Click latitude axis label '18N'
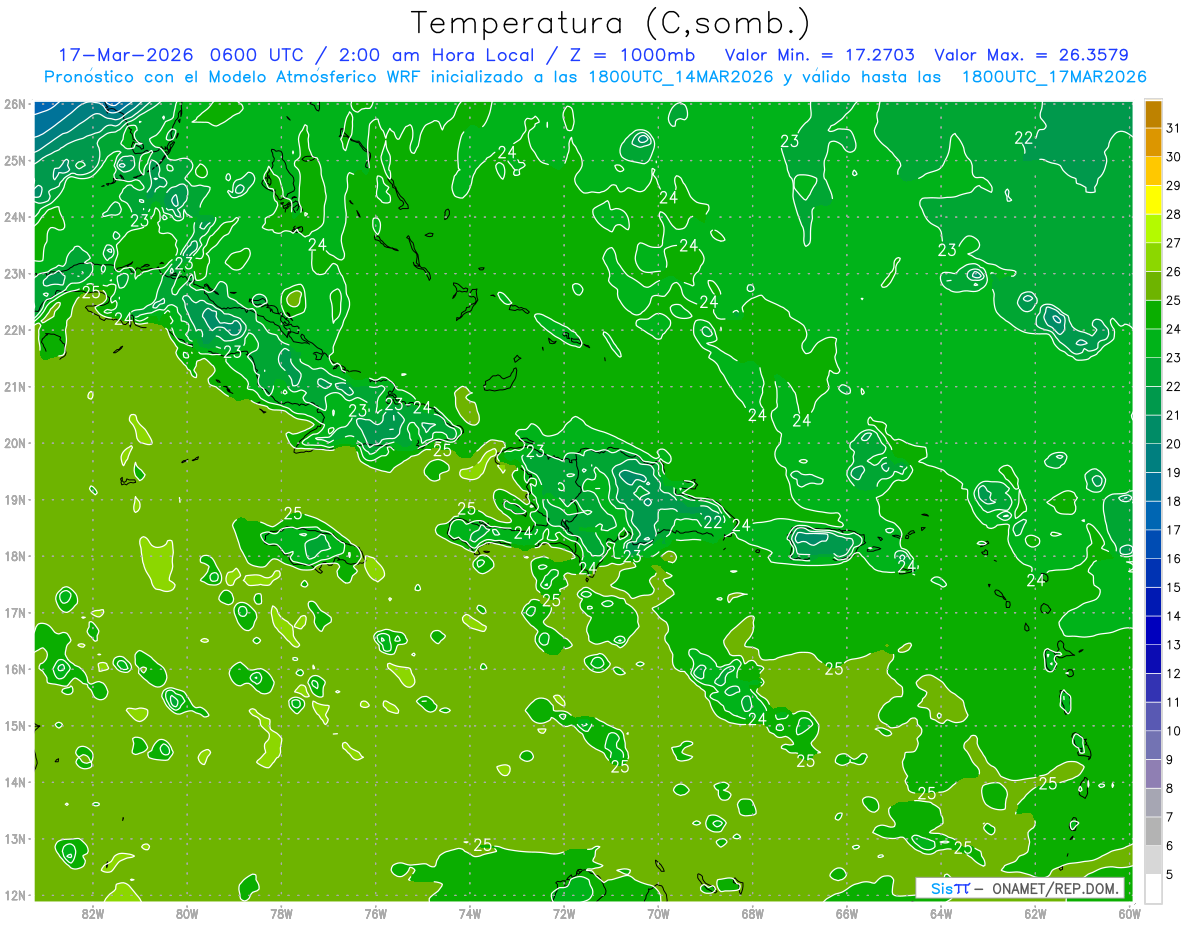The image size is (1200, 927). point(14,556)
